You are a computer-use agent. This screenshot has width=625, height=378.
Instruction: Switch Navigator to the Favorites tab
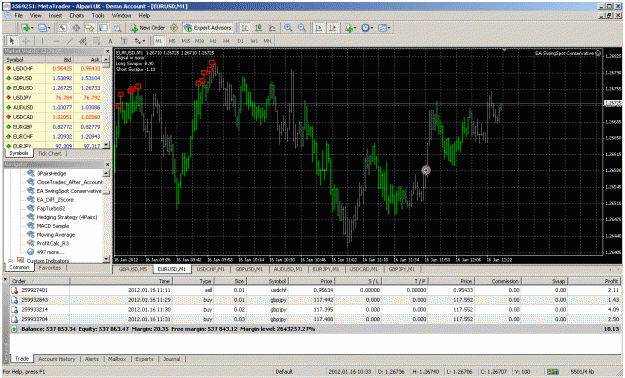pos(50,268)
